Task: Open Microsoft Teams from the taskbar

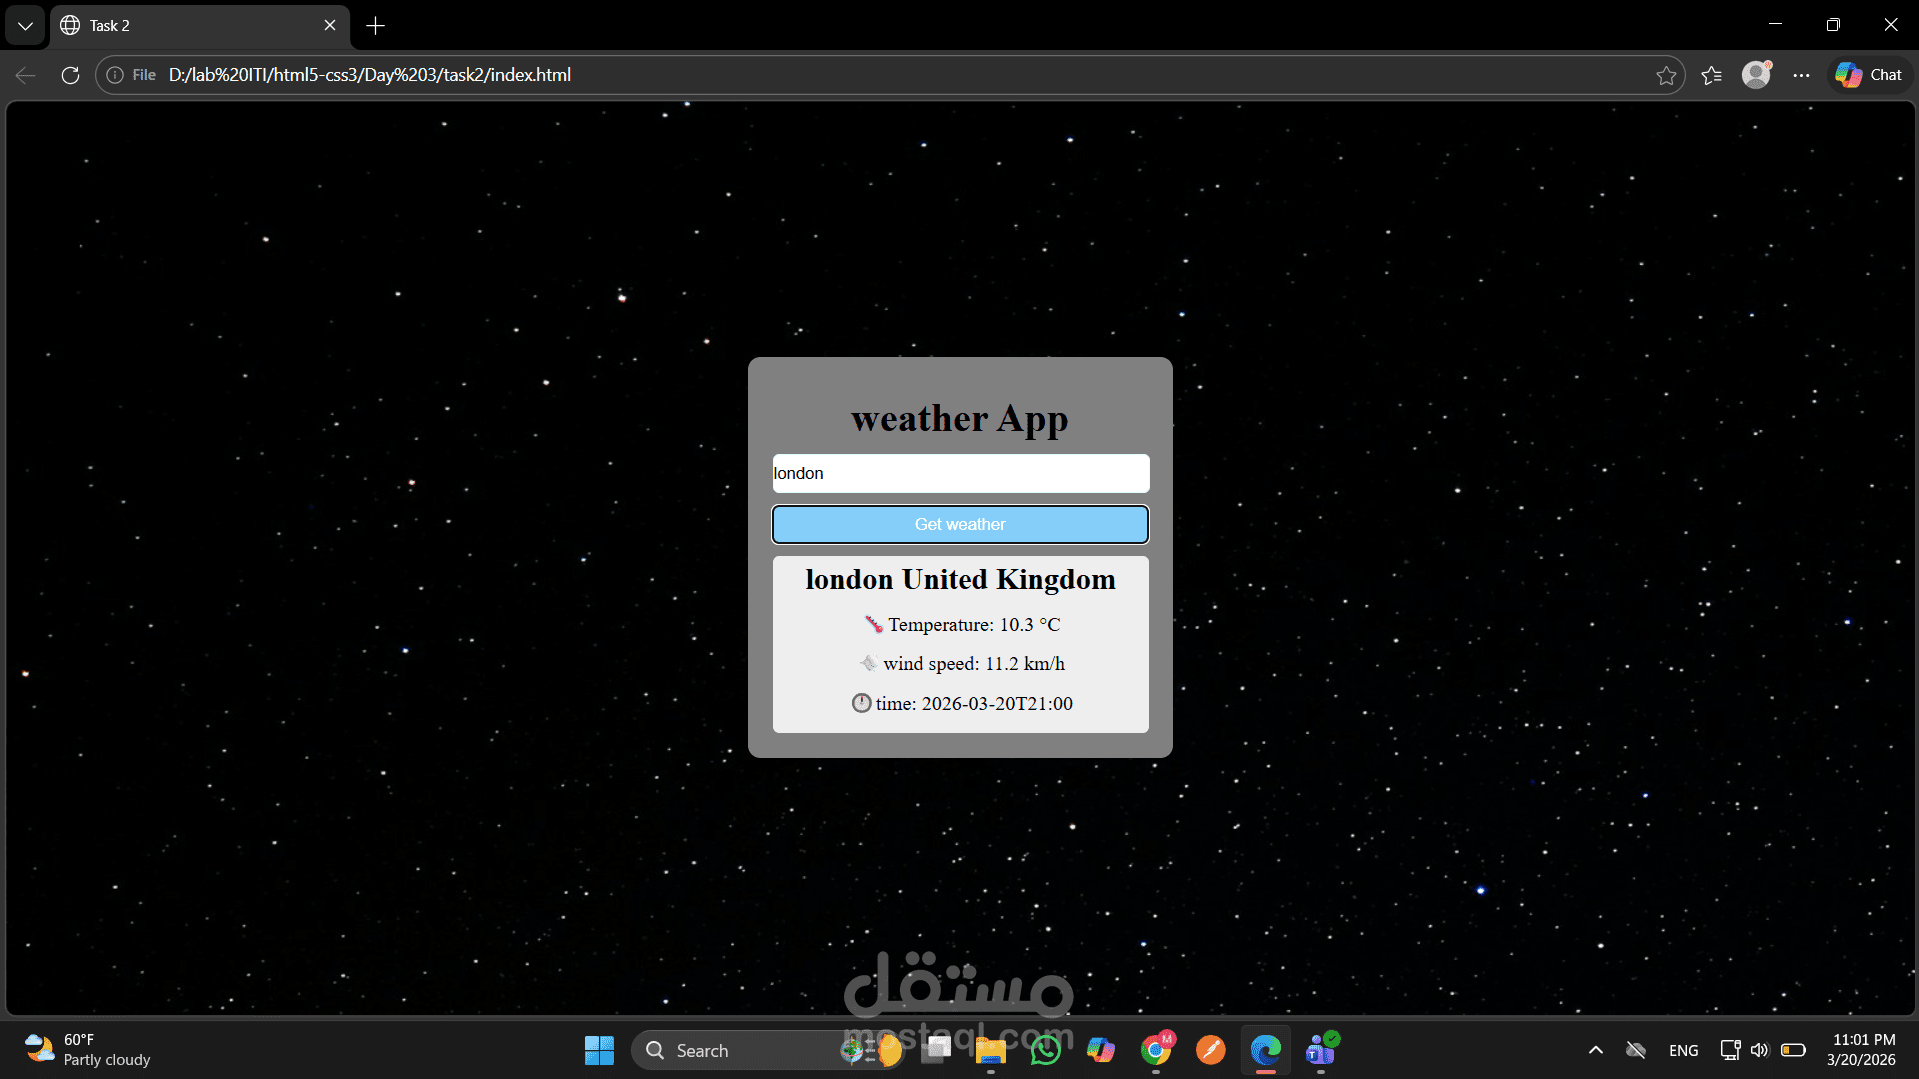Action: click(1320, 1050)
